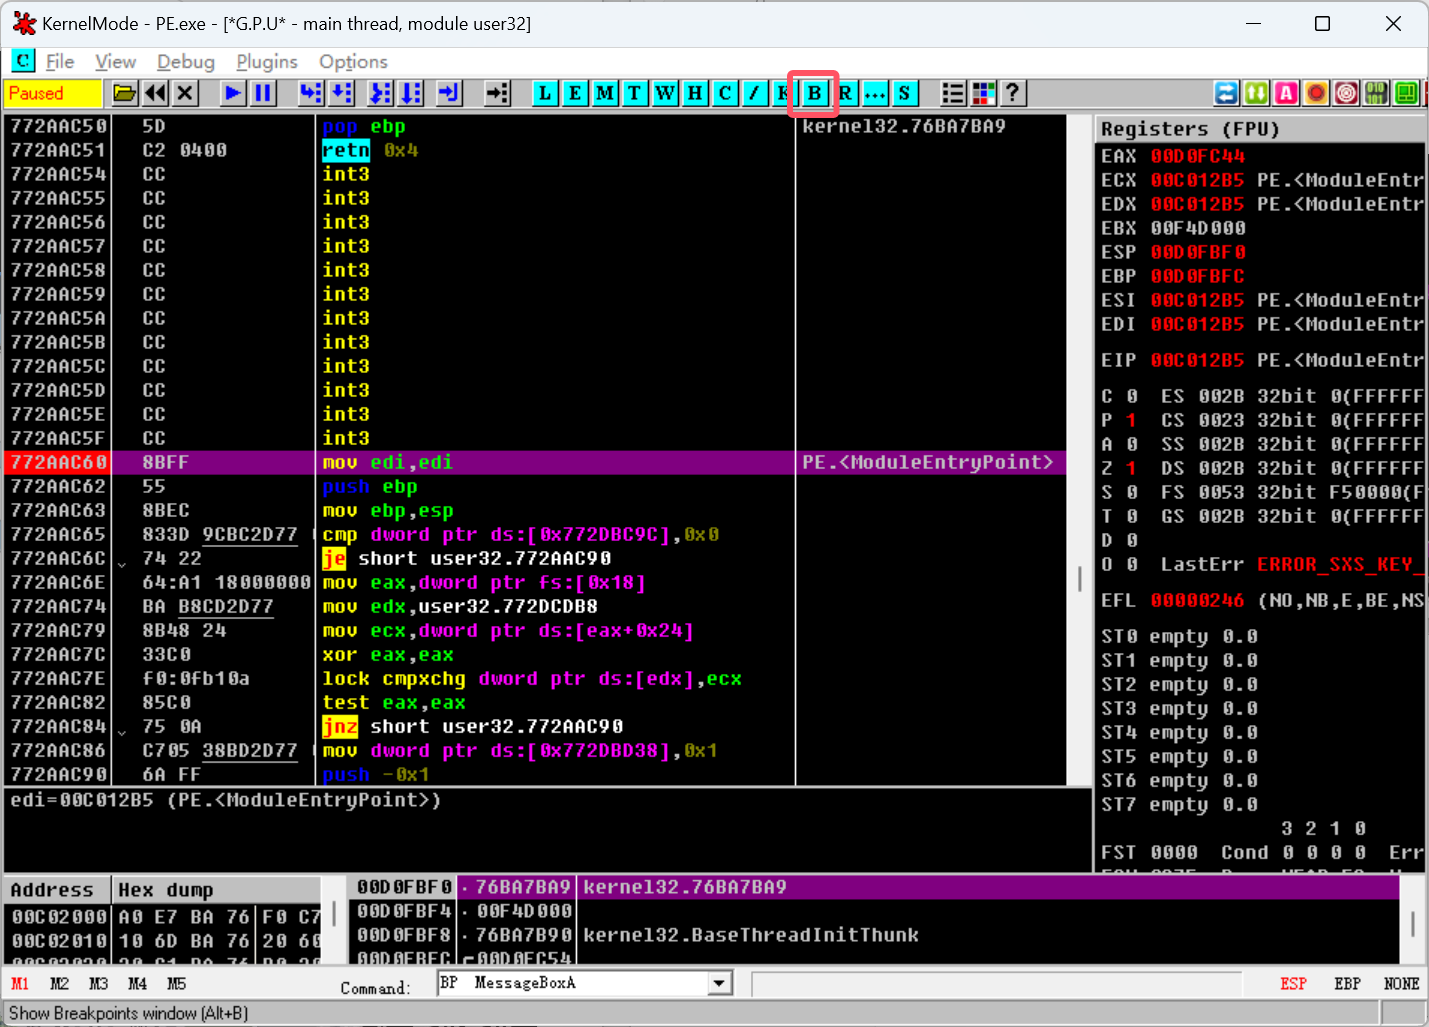Click the stack pane scrollbar thumb
This screenshot has width=1429, height=1027.
[x=1413, y=923]
